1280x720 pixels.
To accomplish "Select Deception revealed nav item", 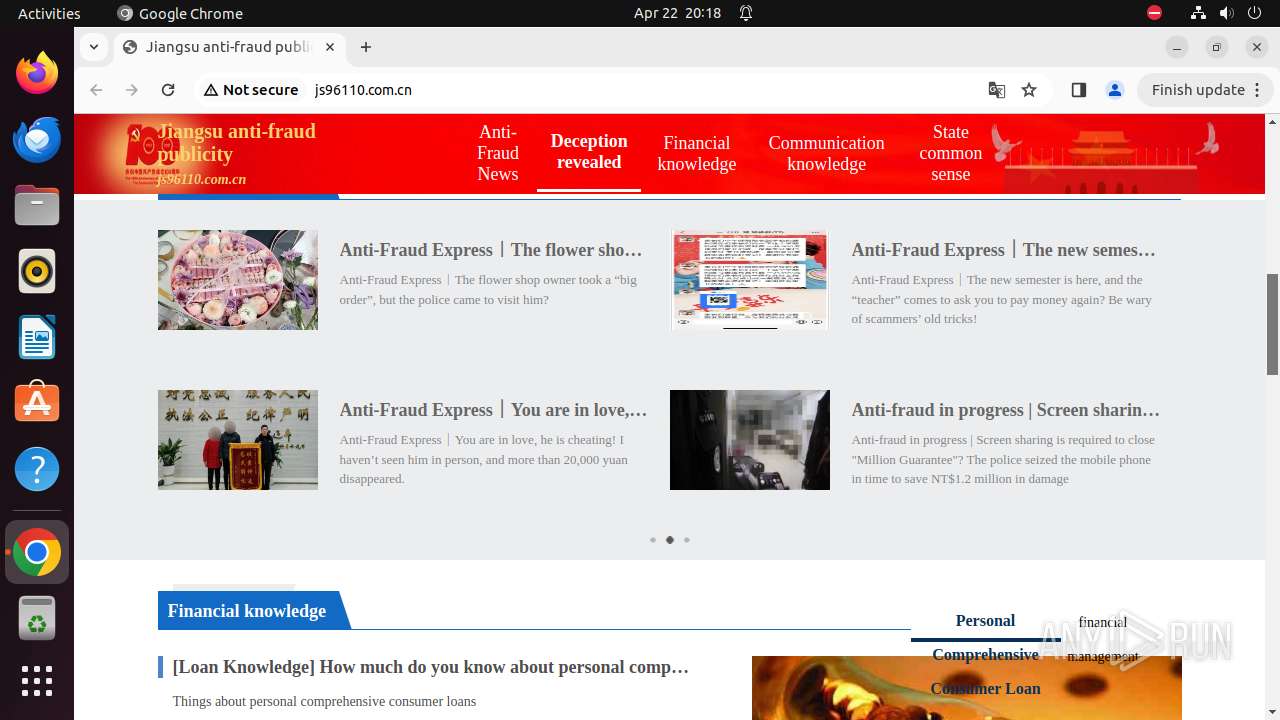I will click(589, 152).
